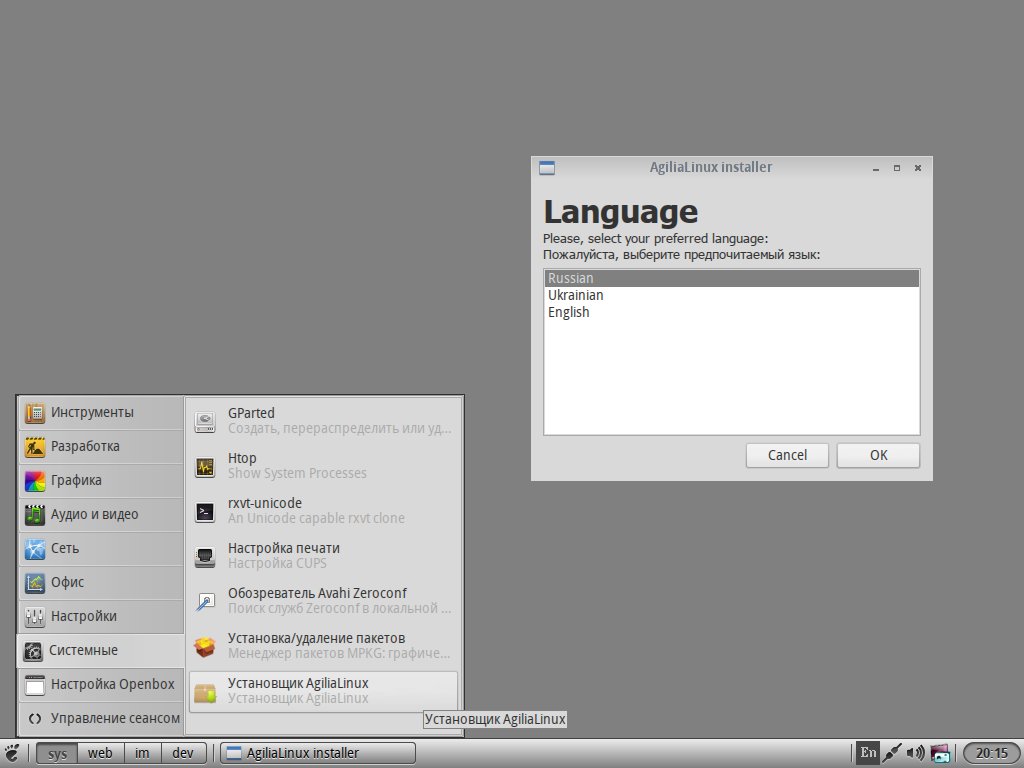Click AgiliaLinux installer taskbar button
The height and width of the screenshot is (768, 1024).
[x=317, y=753]
